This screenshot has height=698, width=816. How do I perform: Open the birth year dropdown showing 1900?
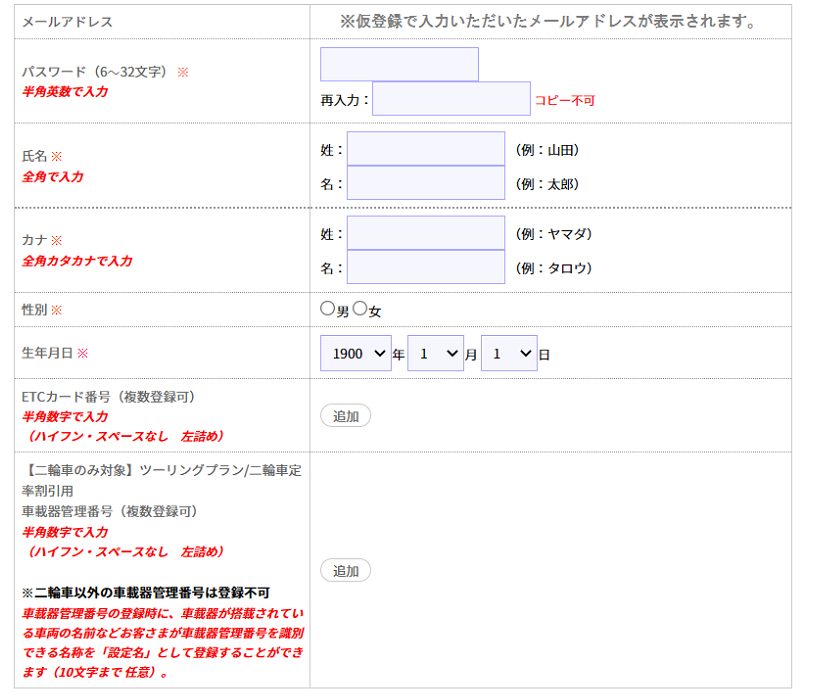pos(356,353)
